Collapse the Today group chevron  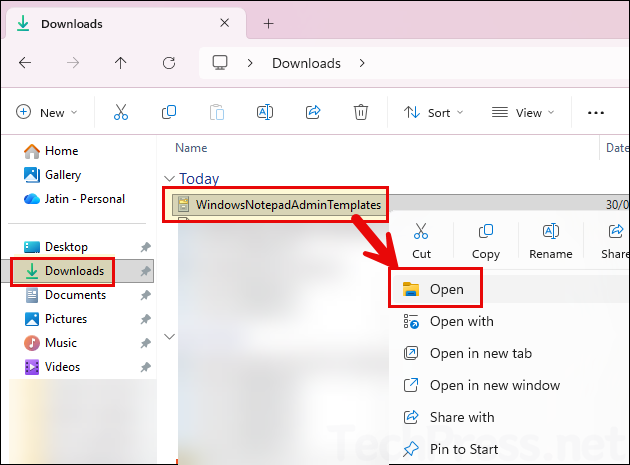(x=168, y=180)
